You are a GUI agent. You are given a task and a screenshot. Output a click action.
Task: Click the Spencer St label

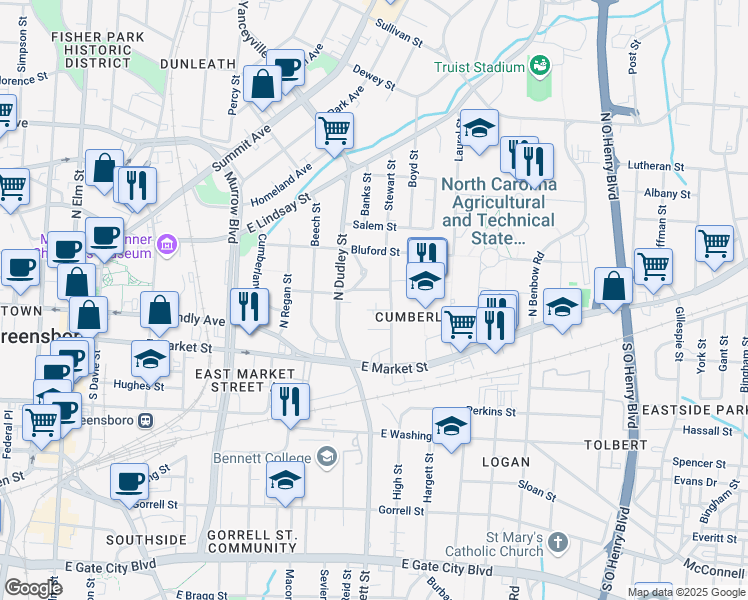pos(699,463)
